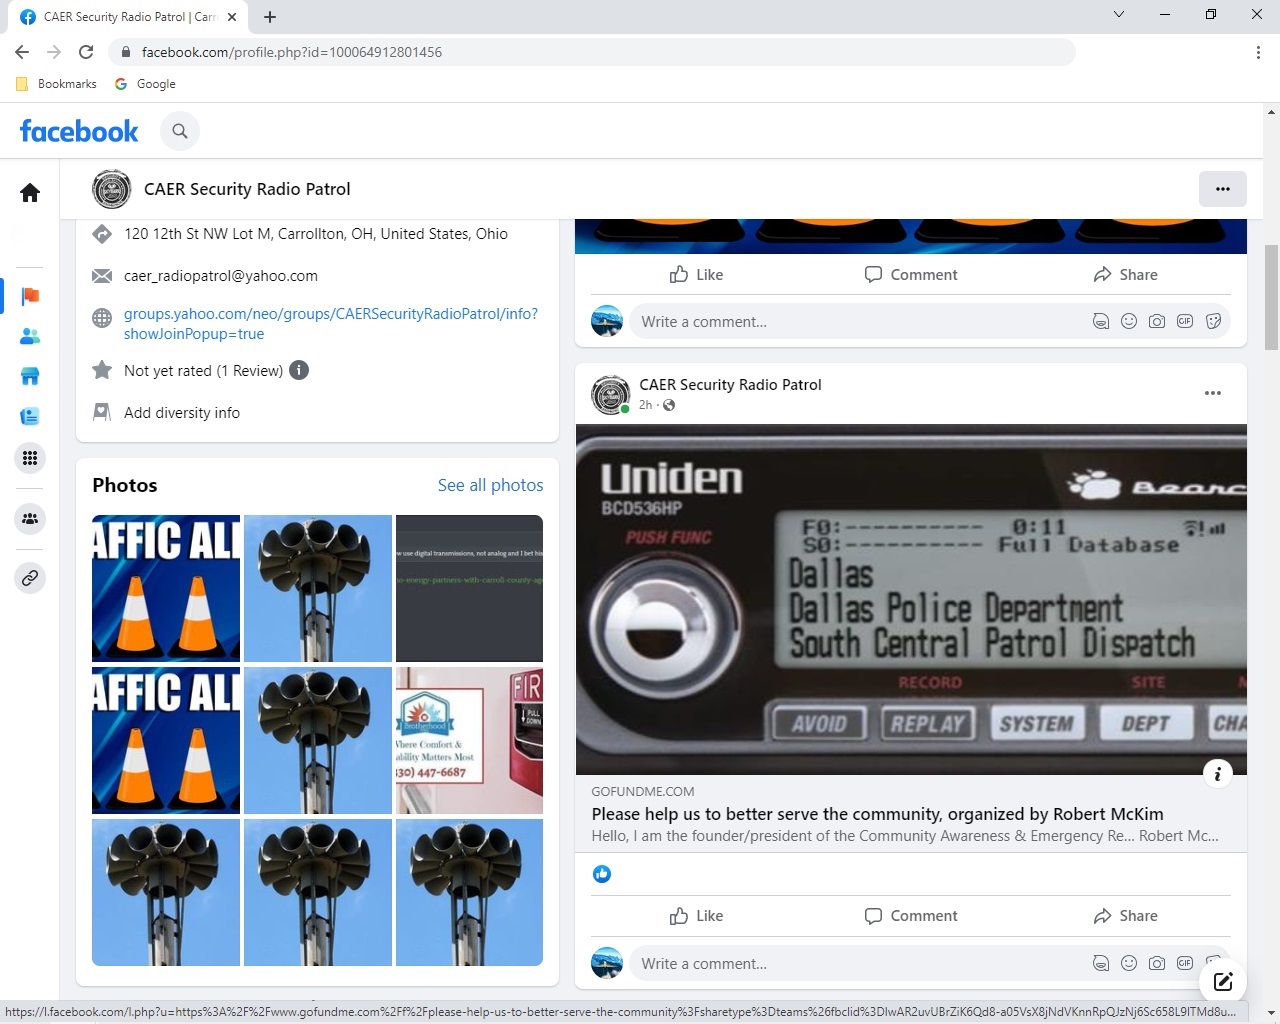Open a new browser tab
1280x1024 pixels.
tap(270, 17)
